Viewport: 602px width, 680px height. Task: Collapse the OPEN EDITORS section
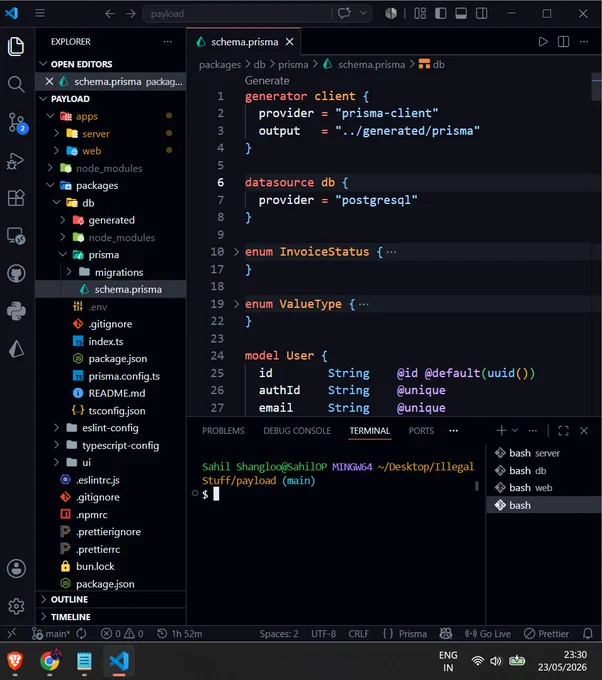[x=43, y=64]
